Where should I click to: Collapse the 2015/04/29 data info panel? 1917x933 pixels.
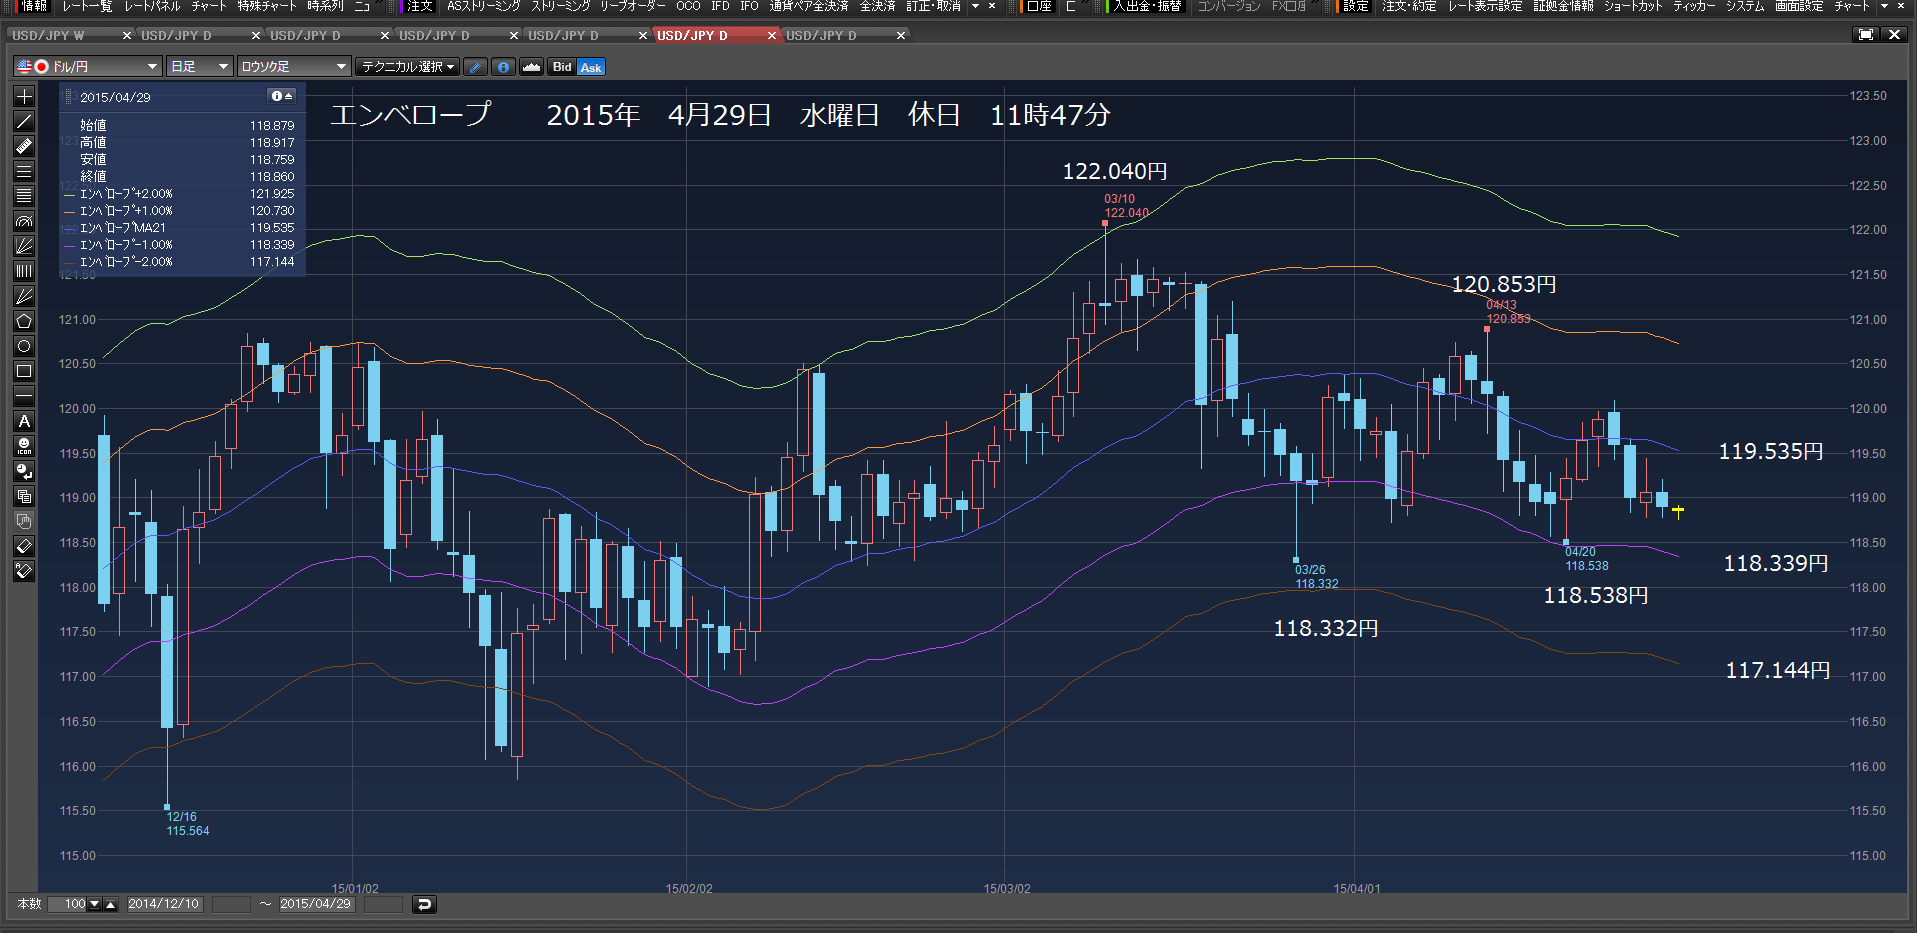pos(282,96)
